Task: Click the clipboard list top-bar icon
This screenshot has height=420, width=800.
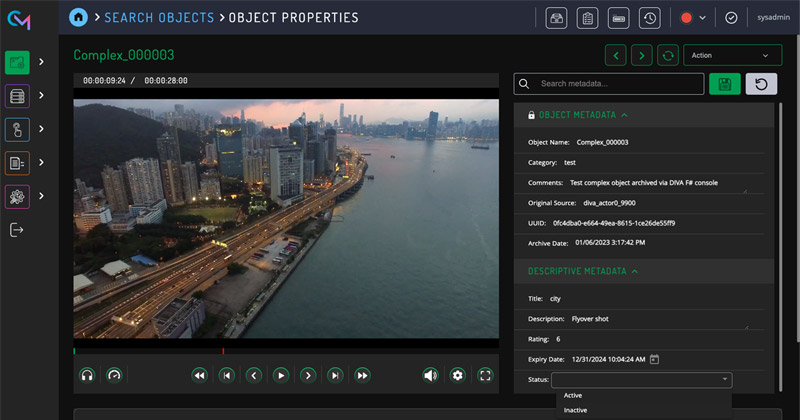Action: [587, 18]
